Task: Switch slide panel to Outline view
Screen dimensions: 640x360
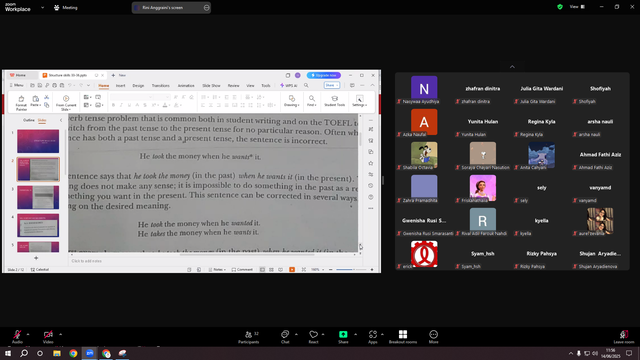Action: (29, 120)
